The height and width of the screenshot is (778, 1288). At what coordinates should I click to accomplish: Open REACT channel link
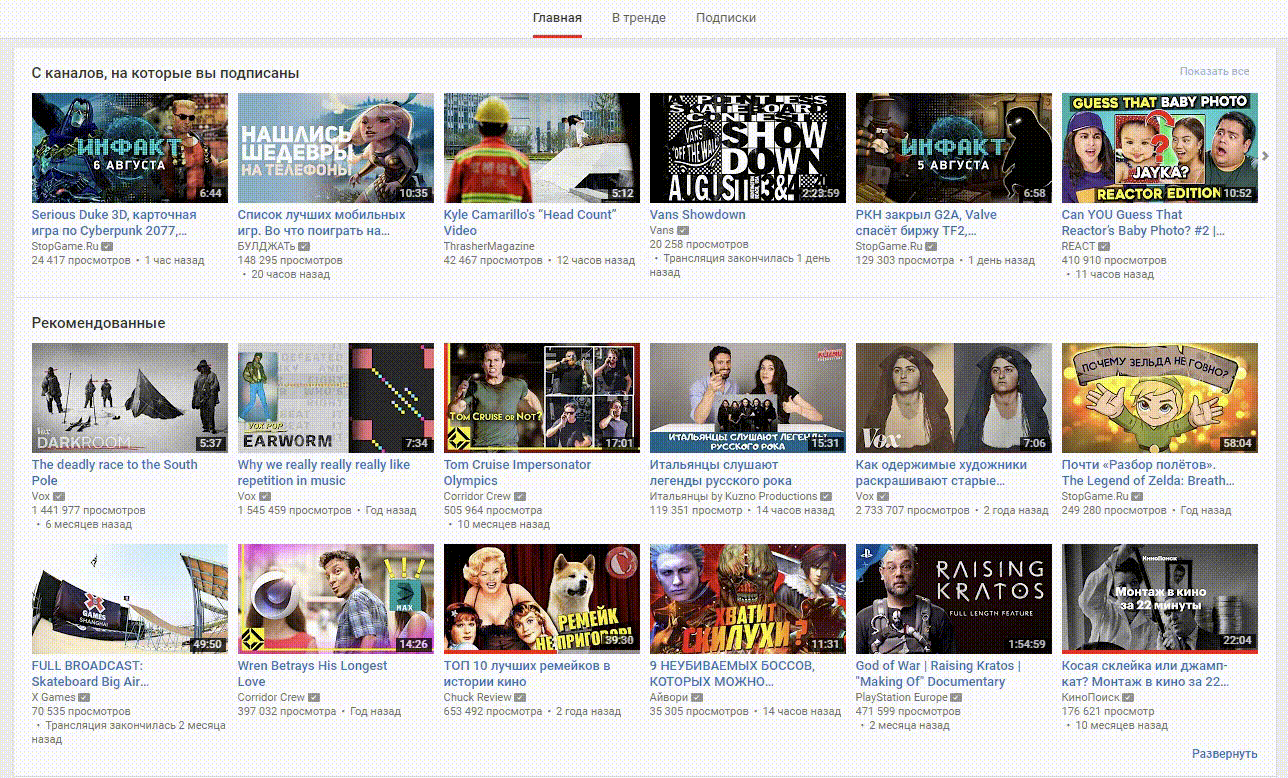click(1078, 246)
